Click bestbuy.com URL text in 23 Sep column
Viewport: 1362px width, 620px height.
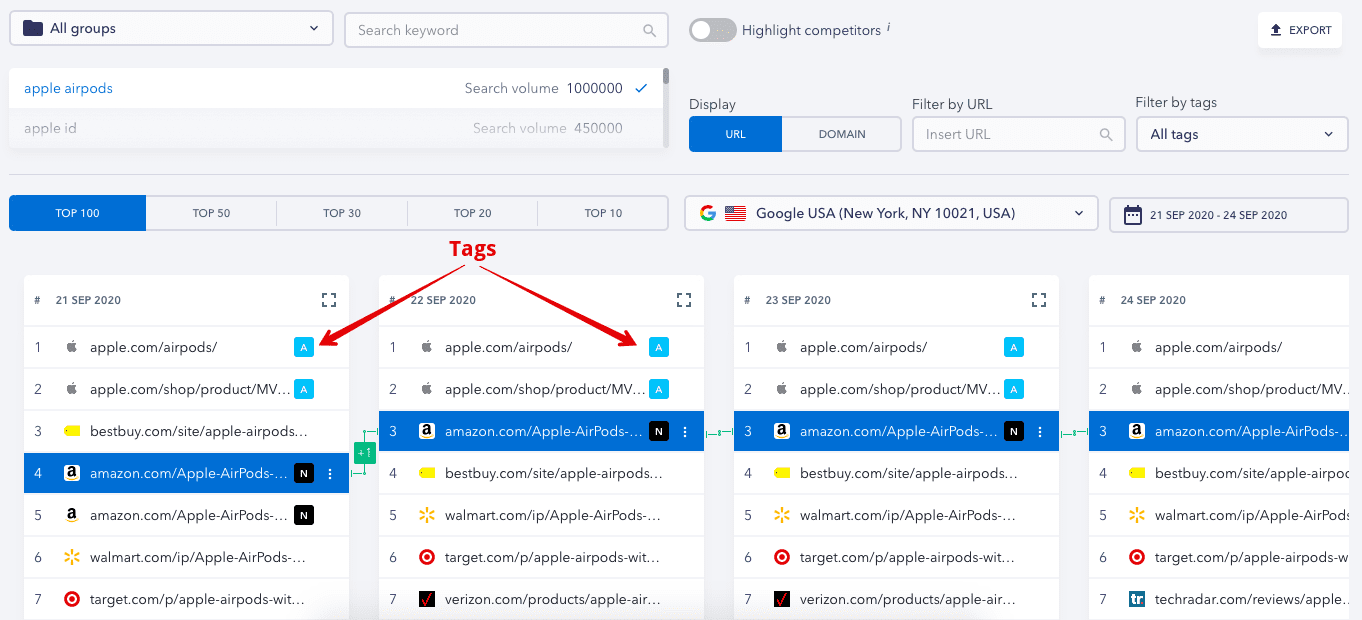tap(908, 473)
